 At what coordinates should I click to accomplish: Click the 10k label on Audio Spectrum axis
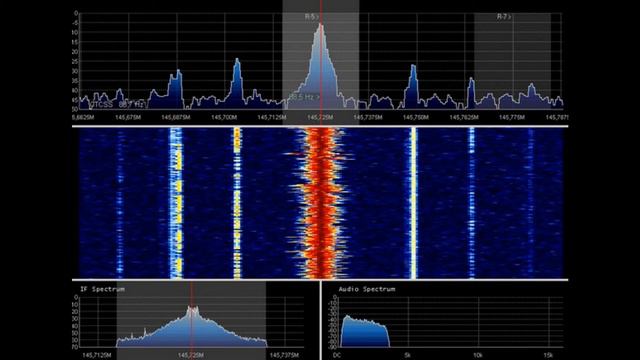click(x=478, y=355)
